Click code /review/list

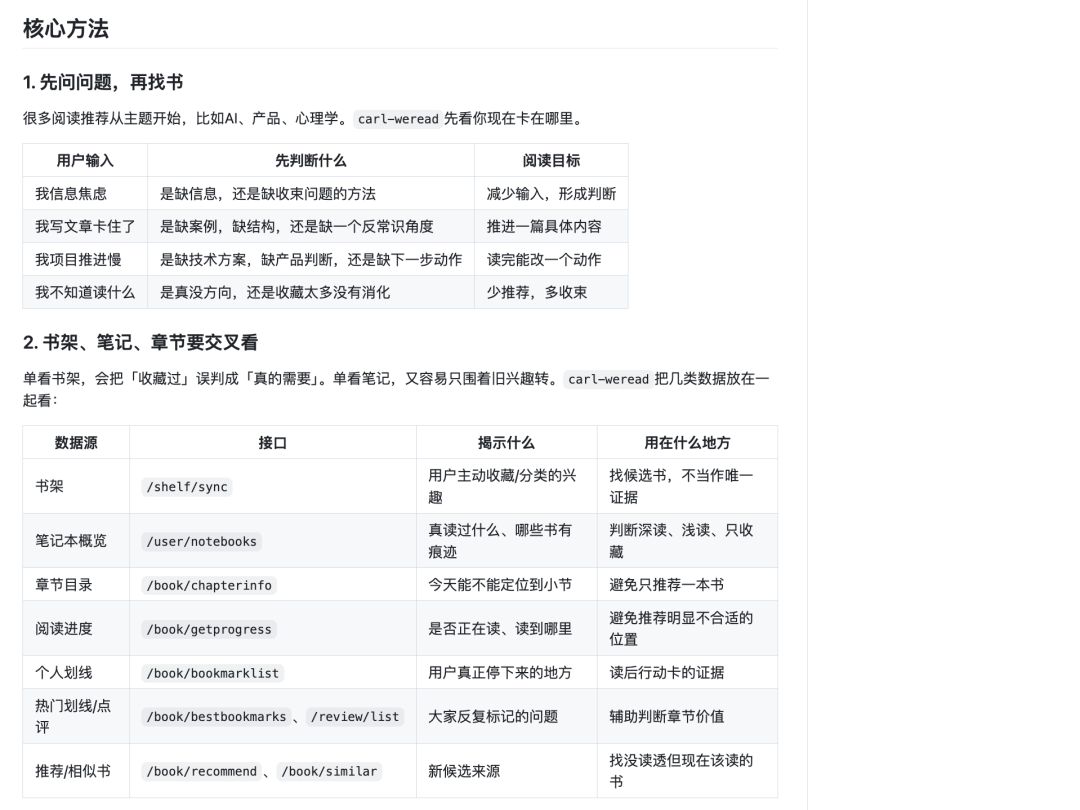(355, 717)
